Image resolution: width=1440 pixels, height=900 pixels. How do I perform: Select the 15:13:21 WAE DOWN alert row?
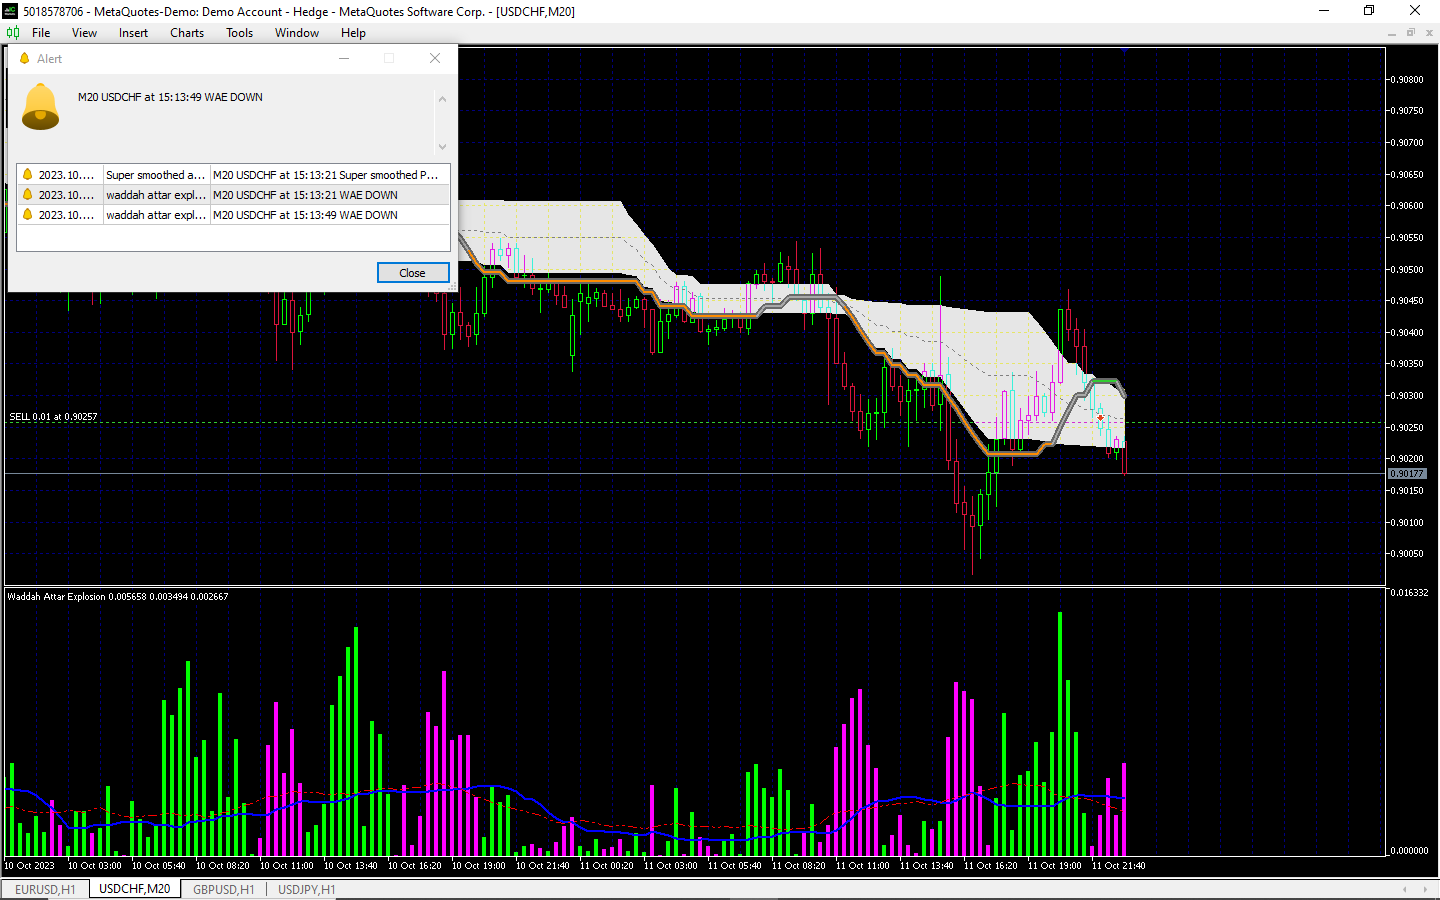233,195
